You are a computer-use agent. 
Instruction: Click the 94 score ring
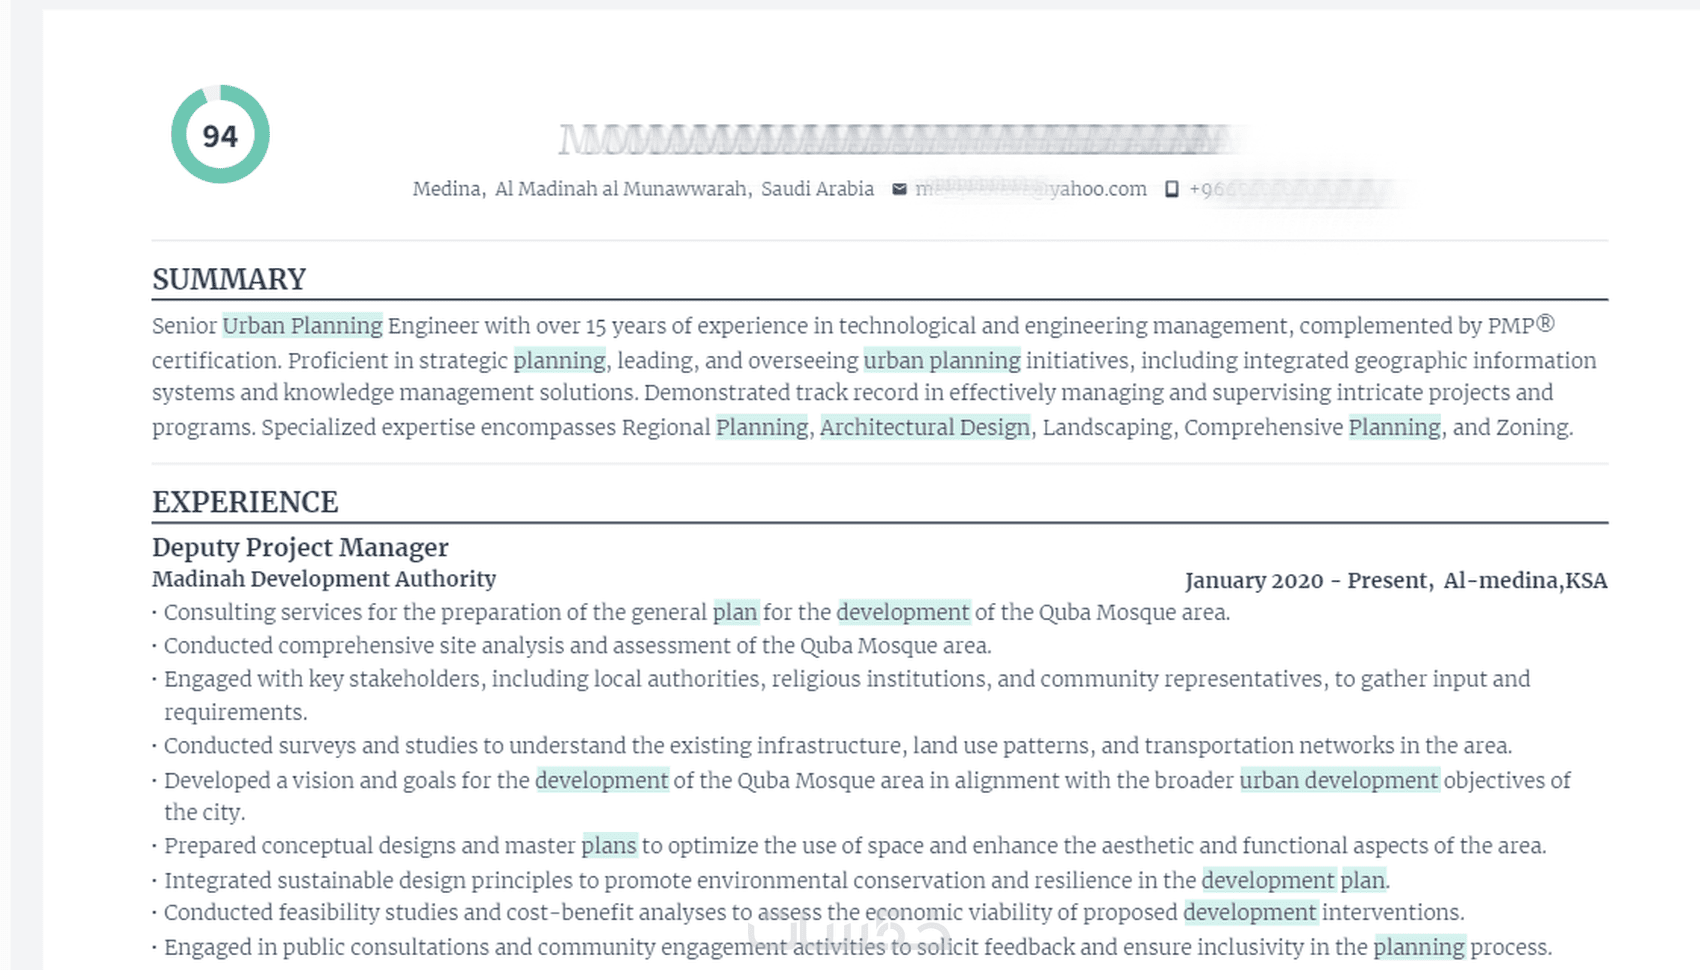tap(220, 135)
